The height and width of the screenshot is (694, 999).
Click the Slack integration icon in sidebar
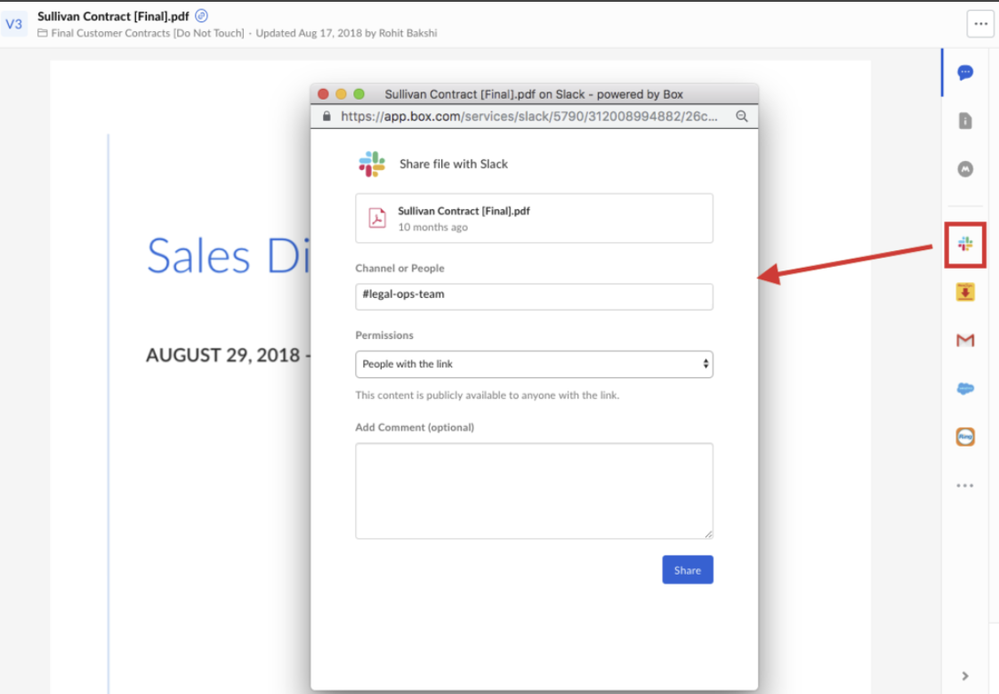click(965, 244)
